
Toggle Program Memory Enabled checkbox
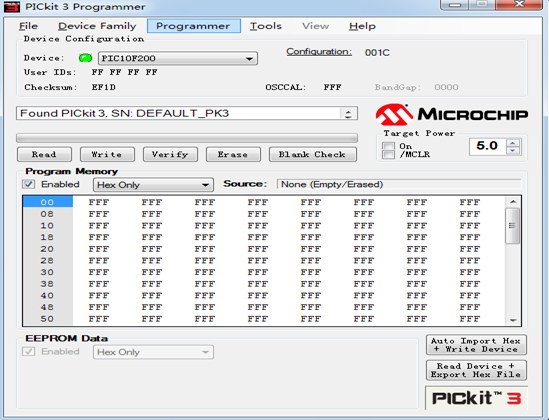point(28,184)
